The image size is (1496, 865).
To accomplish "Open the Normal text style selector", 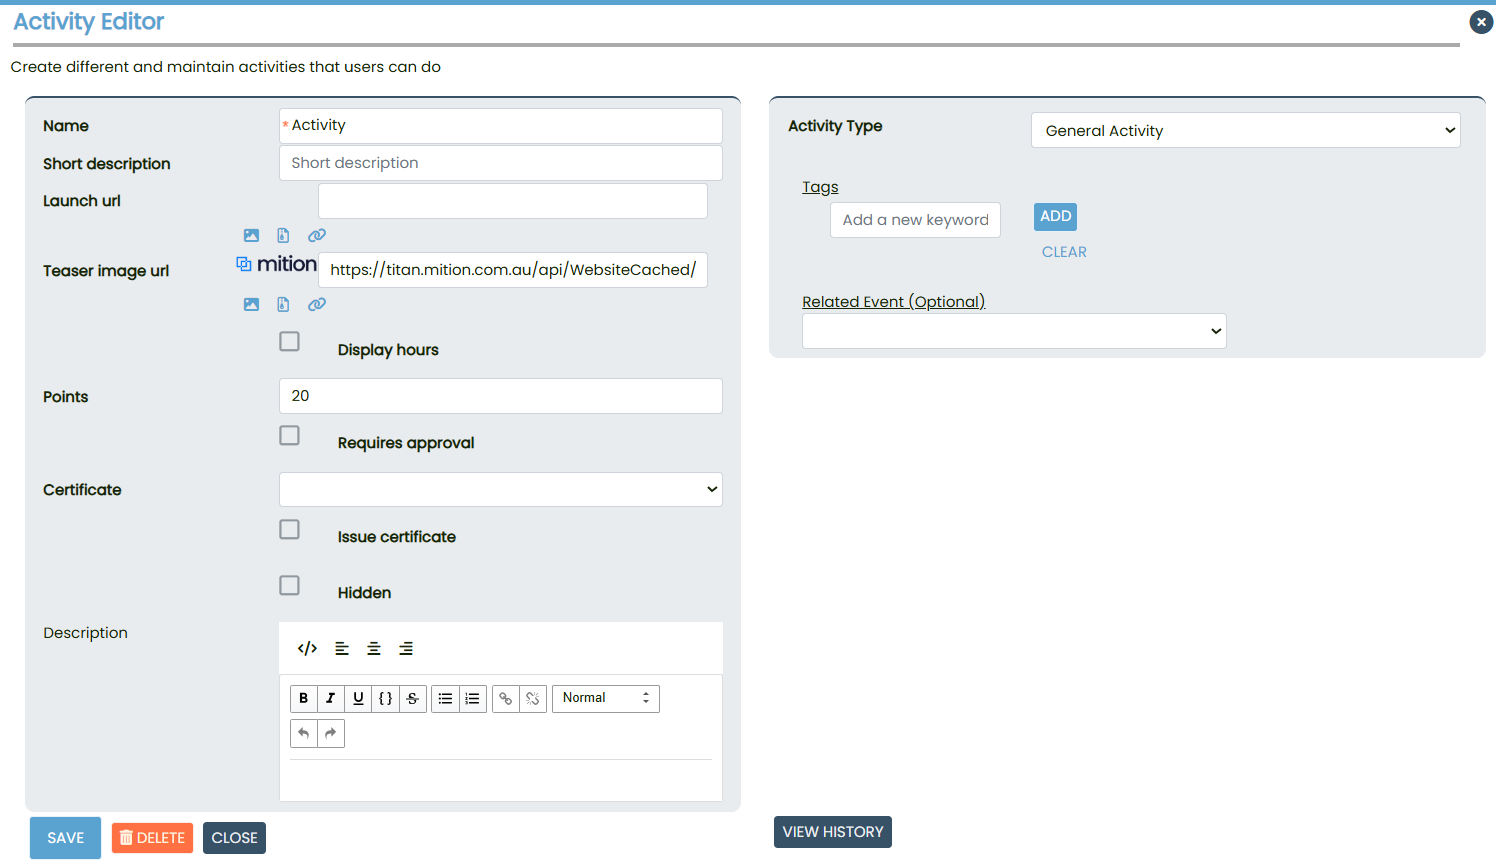I will coord(605,699).
